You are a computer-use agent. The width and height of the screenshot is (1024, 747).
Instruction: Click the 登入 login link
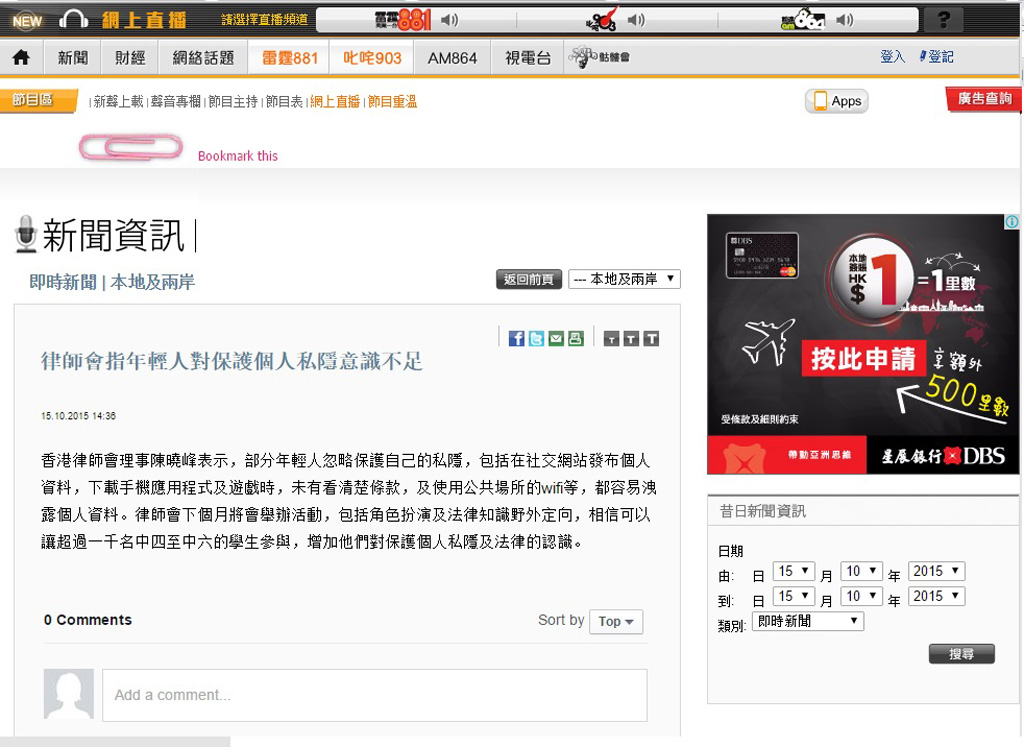click(892, 57)
